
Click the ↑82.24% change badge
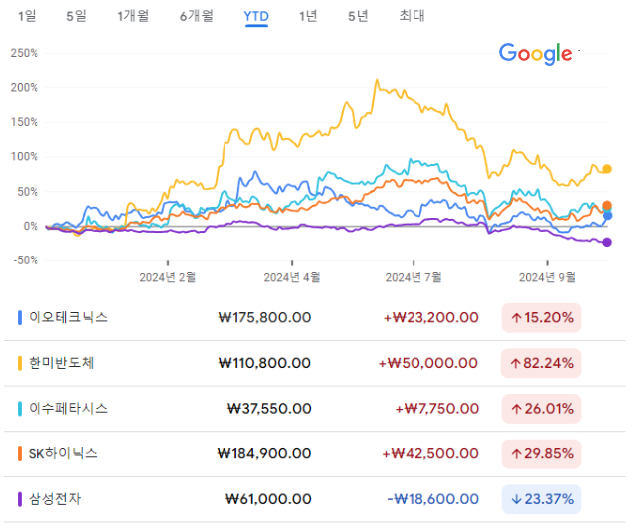click(542, 363)
